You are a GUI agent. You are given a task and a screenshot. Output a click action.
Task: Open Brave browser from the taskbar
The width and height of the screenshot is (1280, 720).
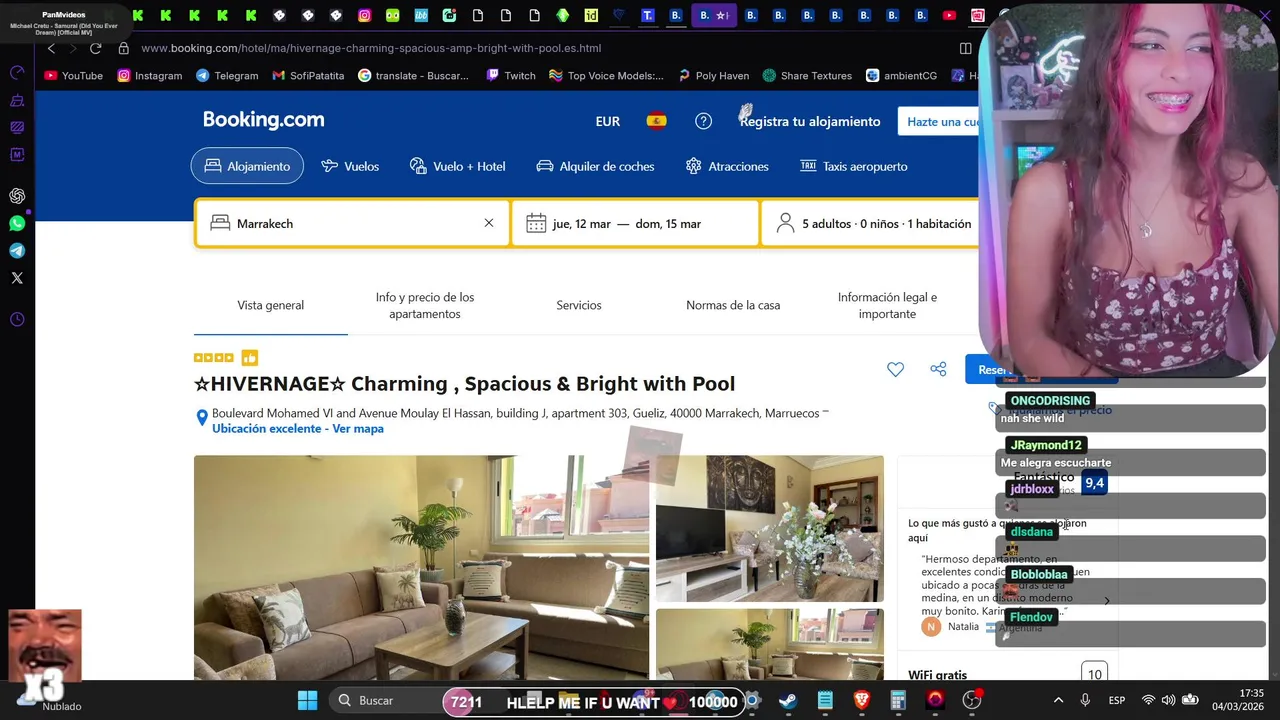pyautogui.click(x=861, y=701)
